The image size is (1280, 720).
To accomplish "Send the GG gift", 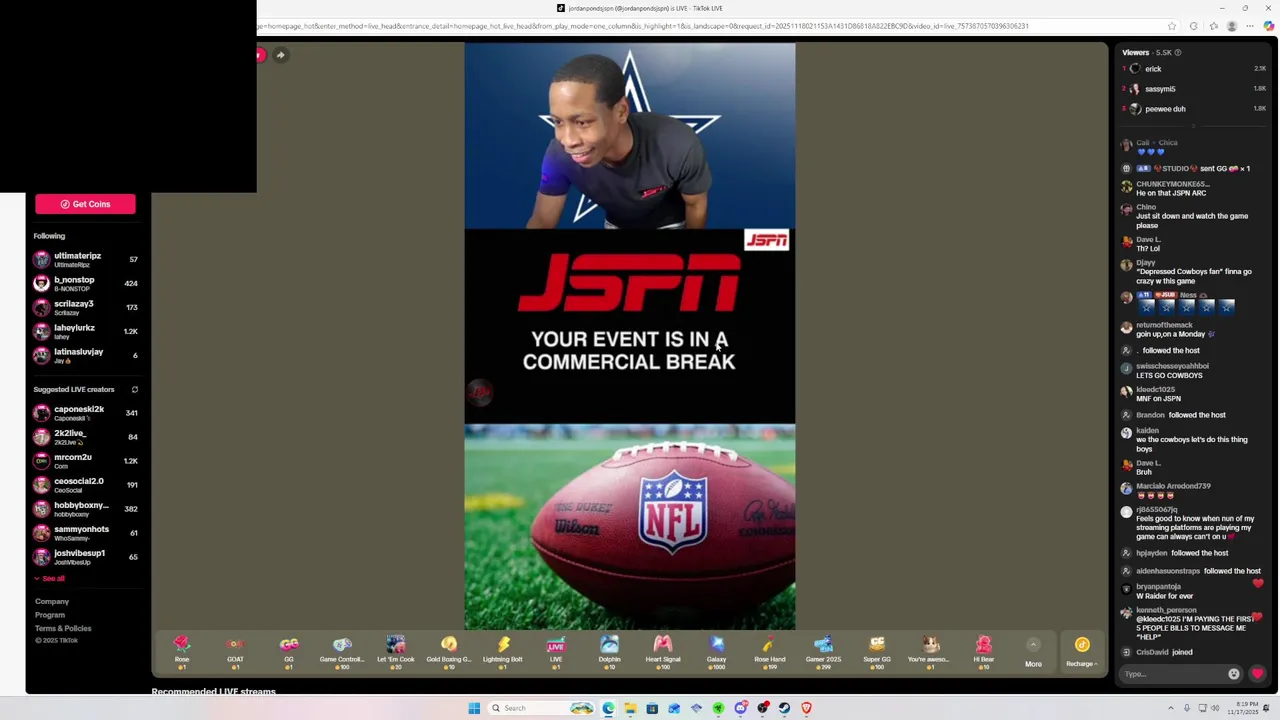I will click(289, 651).
